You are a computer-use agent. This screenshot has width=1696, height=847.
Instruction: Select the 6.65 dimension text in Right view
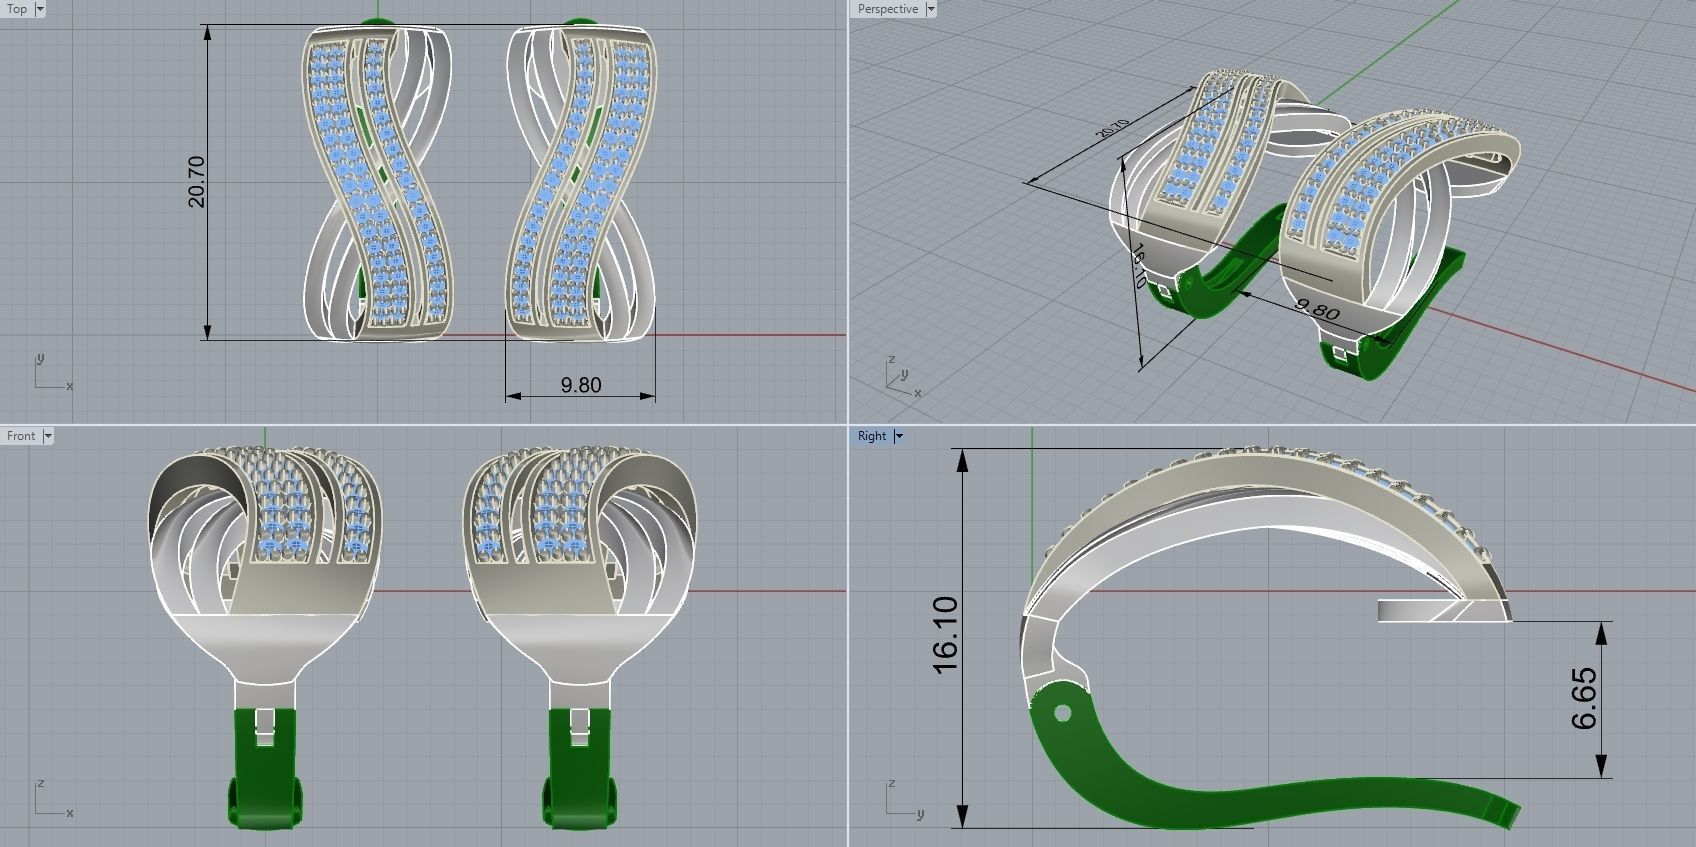pos(1584,699)
